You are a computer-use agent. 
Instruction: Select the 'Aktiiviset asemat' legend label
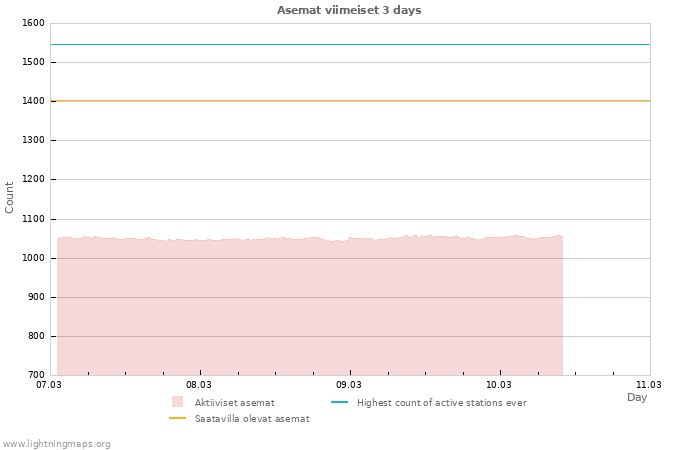click(x=234, y=402)
